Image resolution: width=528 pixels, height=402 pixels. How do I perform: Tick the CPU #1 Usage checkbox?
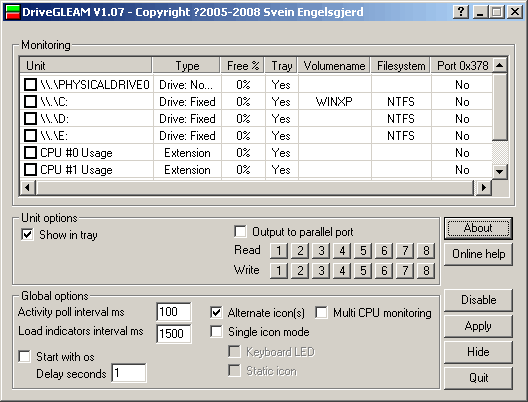coord(30,169)
